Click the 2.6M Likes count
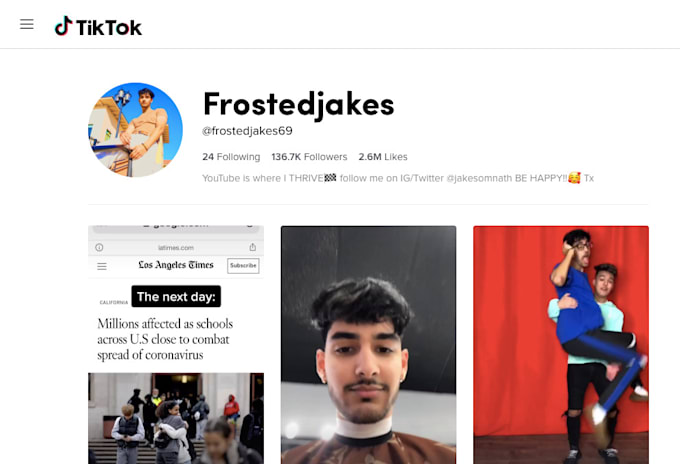 point(383,157)
